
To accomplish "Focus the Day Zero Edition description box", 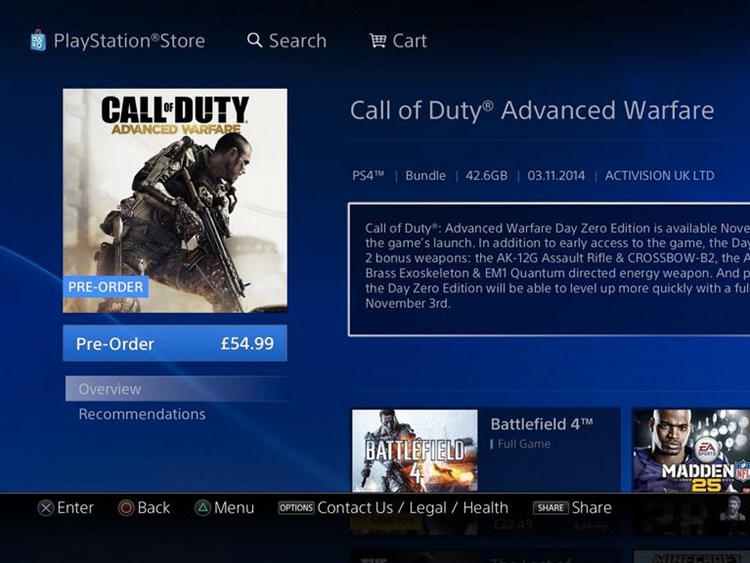I will tap(549, 269).
